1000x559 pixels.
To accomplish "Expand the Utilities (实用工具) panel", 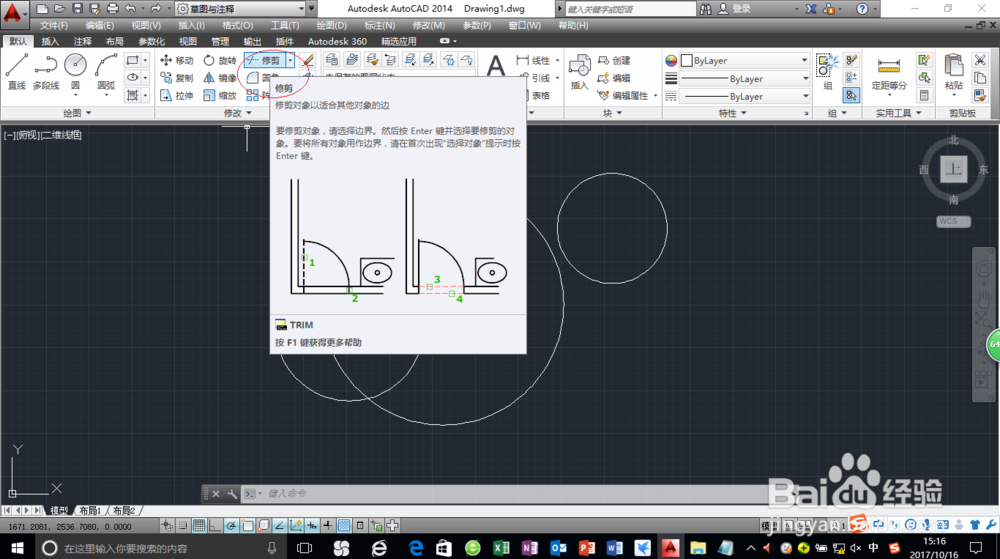I will coord(898,113).
